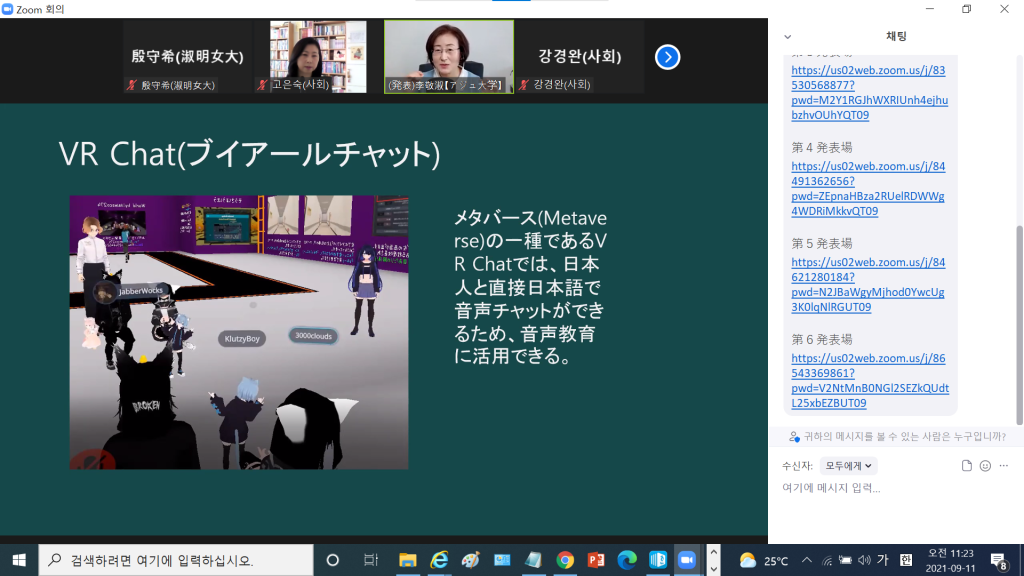Open the Windows notification center
Image resolution: width=1024 pixels, height=576 pixels.
(x=999, y=560)
